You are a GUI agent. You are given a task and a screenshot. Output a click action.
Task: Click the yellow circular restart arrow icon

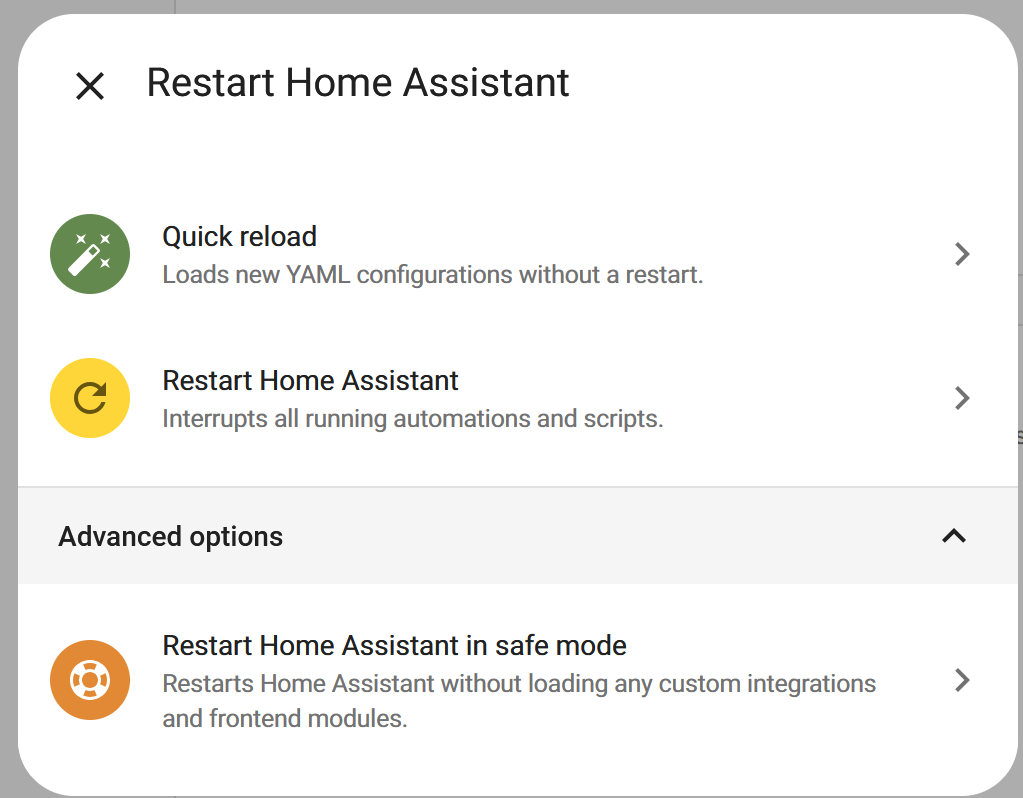click(x=90, y=398)
